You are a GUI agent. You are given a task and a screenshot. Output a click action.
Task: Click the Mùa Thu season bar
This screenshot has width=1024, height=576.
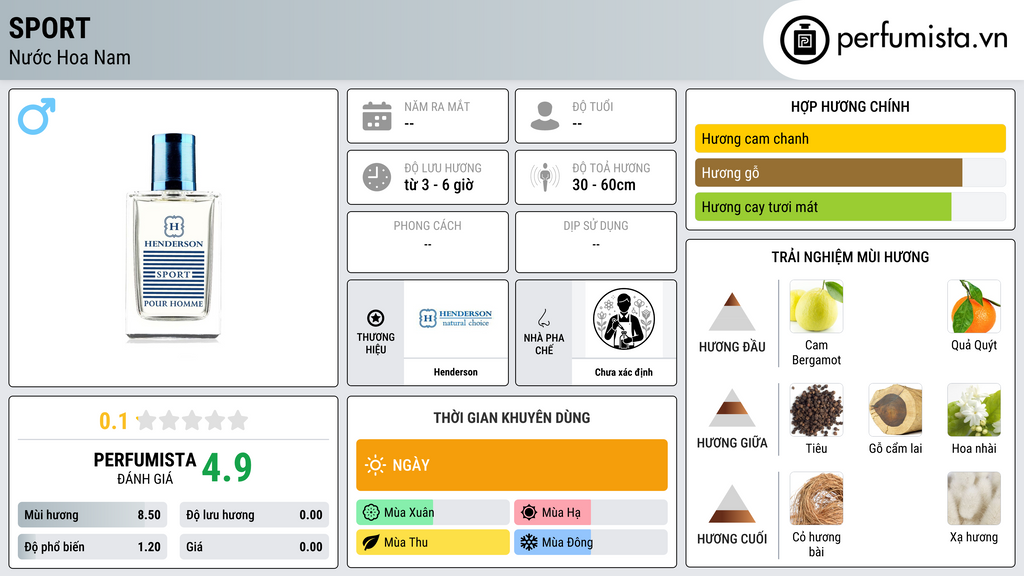[x=433, y=542]
